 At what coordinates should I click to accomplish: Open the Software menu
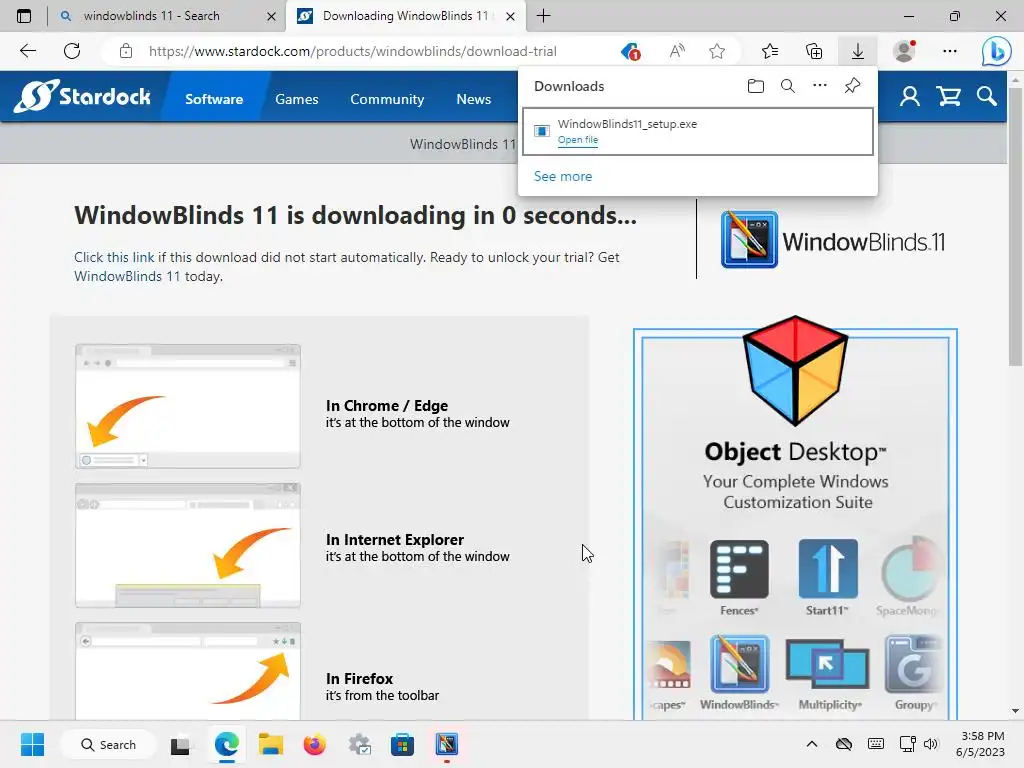[214, 99]
